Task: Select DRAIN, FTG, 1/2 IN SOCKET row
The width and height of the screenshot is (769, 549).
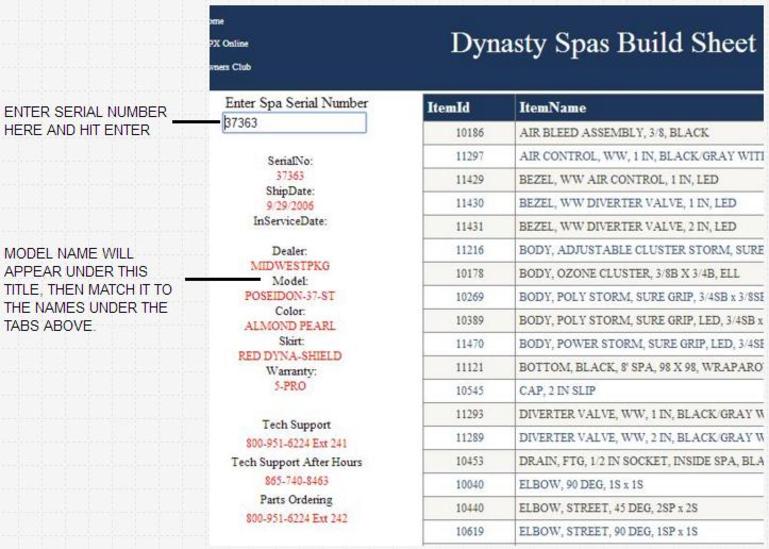Action: 593,461
